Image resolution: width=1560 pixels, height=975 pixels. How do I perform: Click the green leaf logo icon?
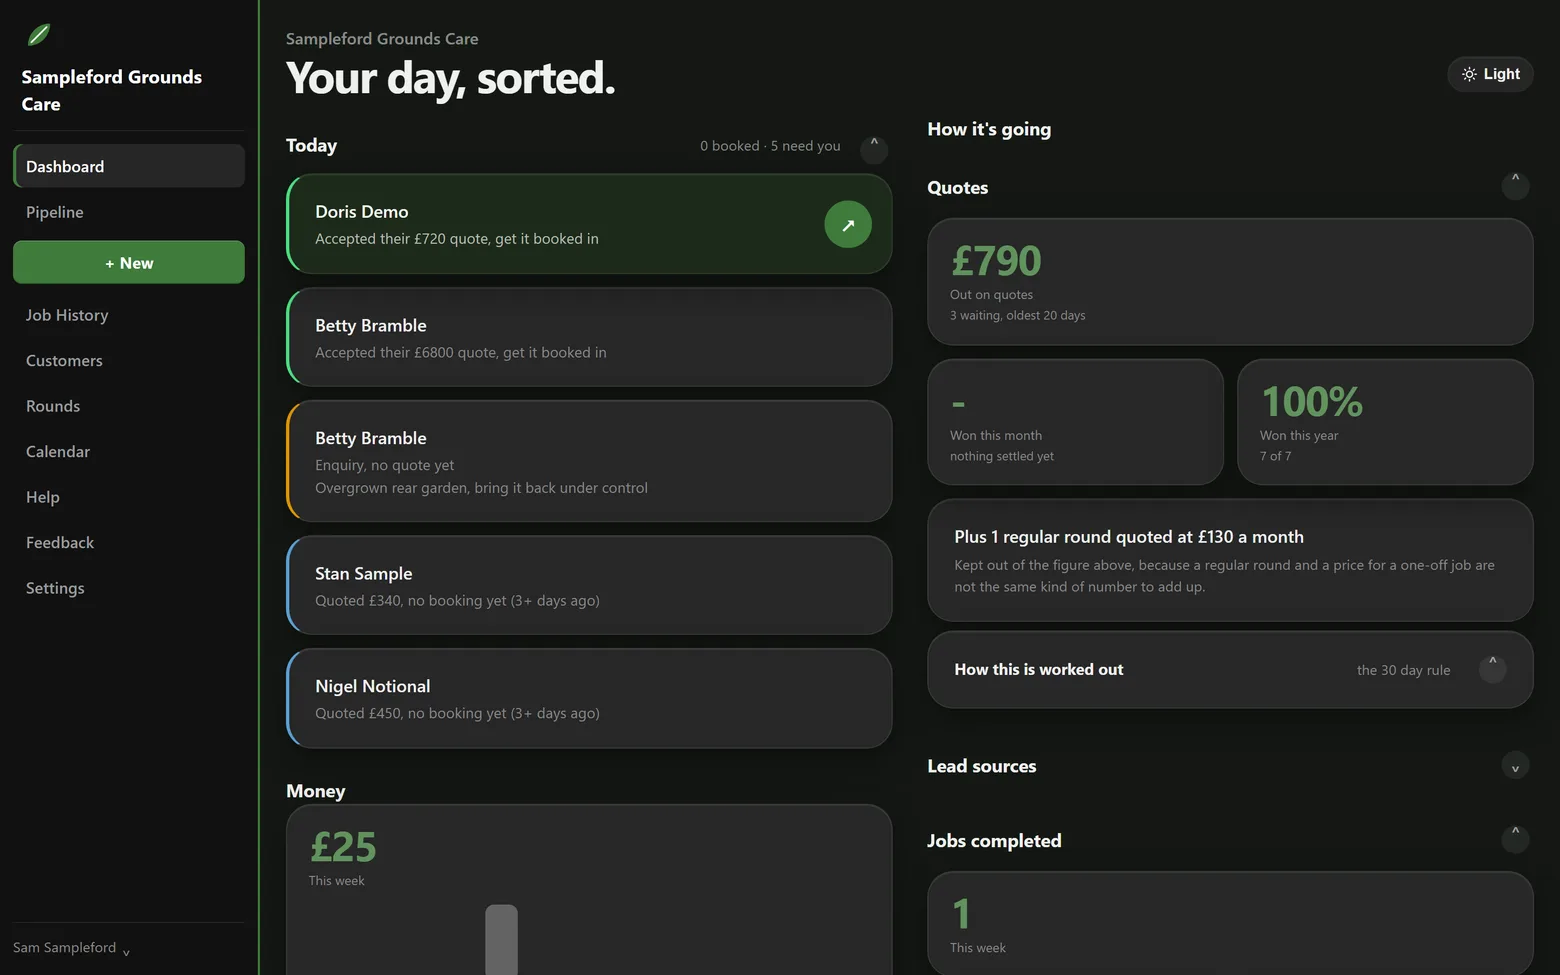point(39,35)
